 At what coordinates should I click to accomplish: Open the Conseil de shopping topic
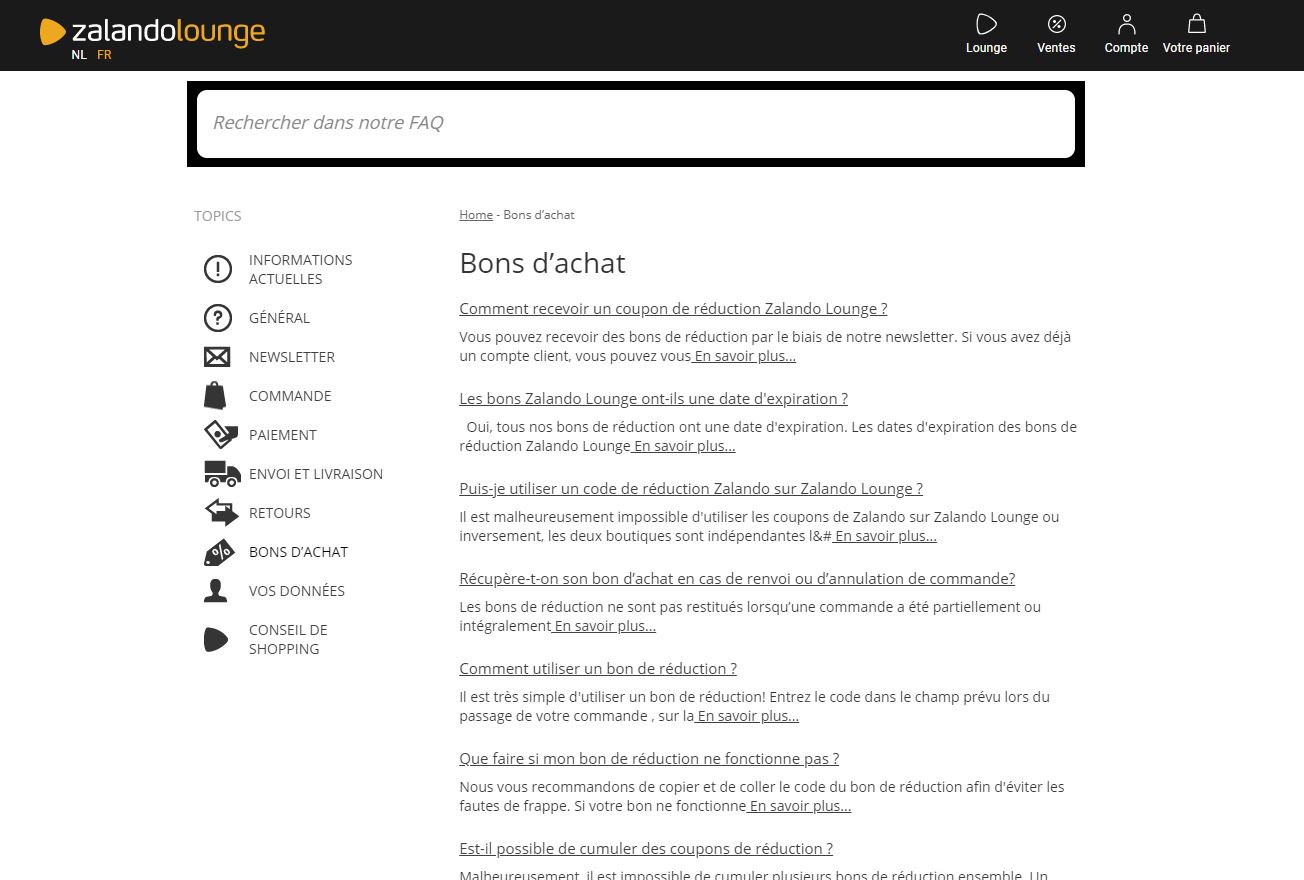point(288,639)
